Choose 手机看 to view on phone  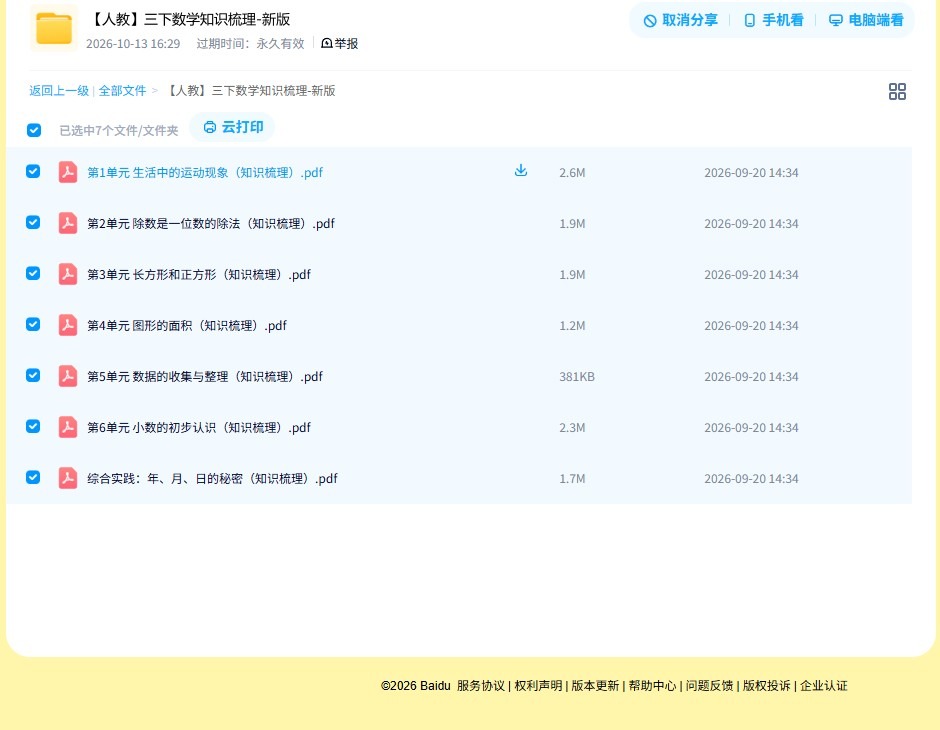point(773,20)
